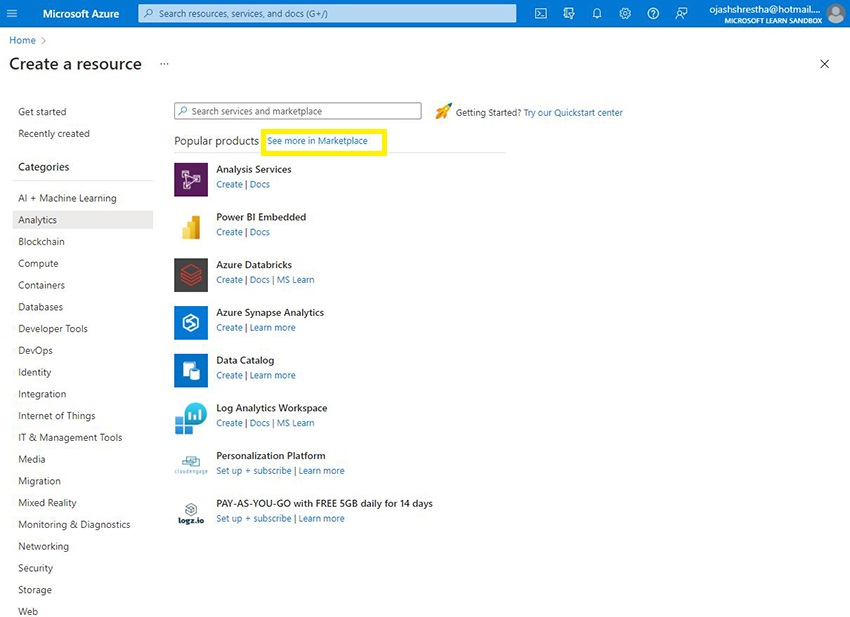Click the Search services and marketplace field
The height and width of the screenshot is (617, 850).
(298, 111)
